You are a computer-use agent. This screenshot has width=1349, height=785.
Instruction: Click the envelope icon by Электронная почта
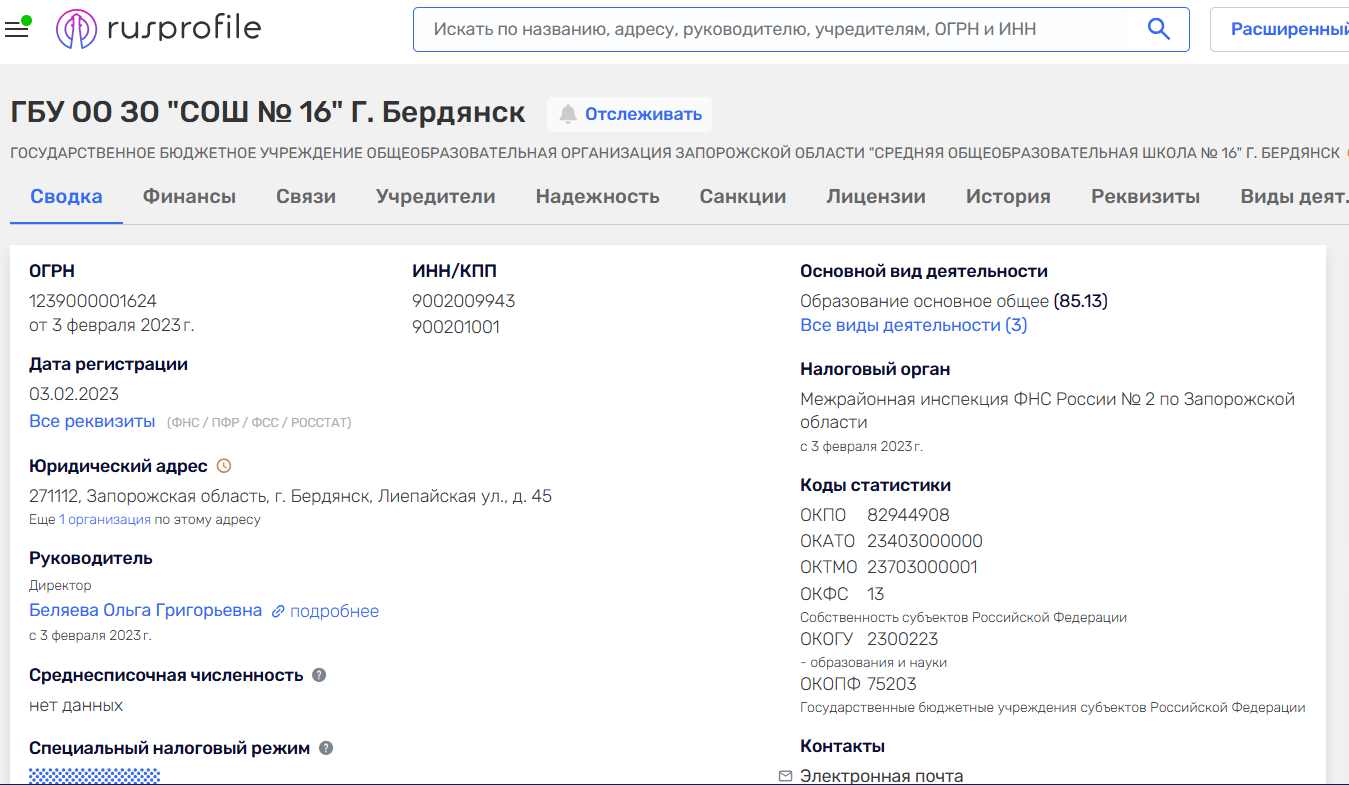785,776
